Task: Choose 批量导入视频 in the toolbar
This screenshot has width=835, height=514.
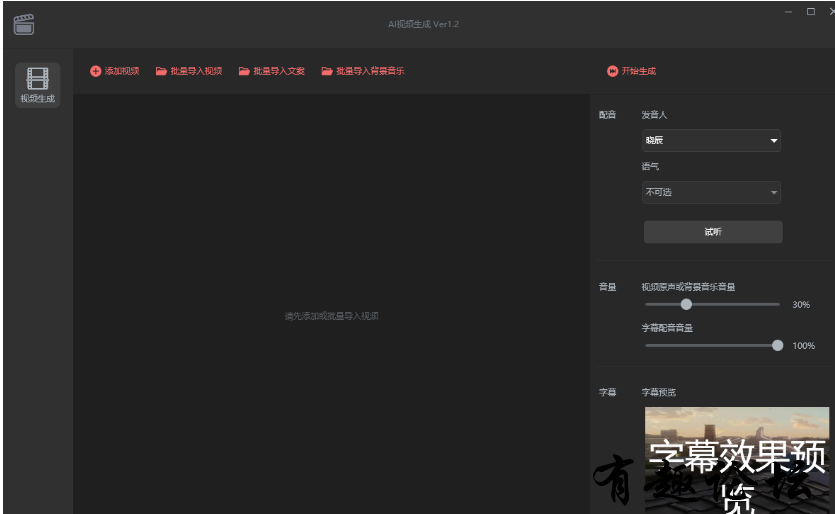Action: 196,71
